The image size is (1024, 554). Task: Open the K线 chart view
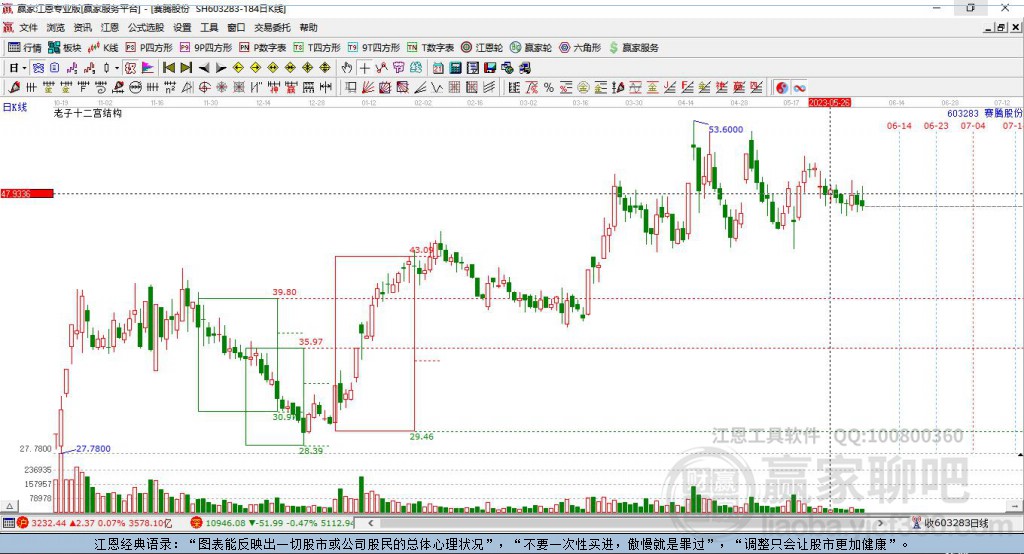[x=103, y=48]
